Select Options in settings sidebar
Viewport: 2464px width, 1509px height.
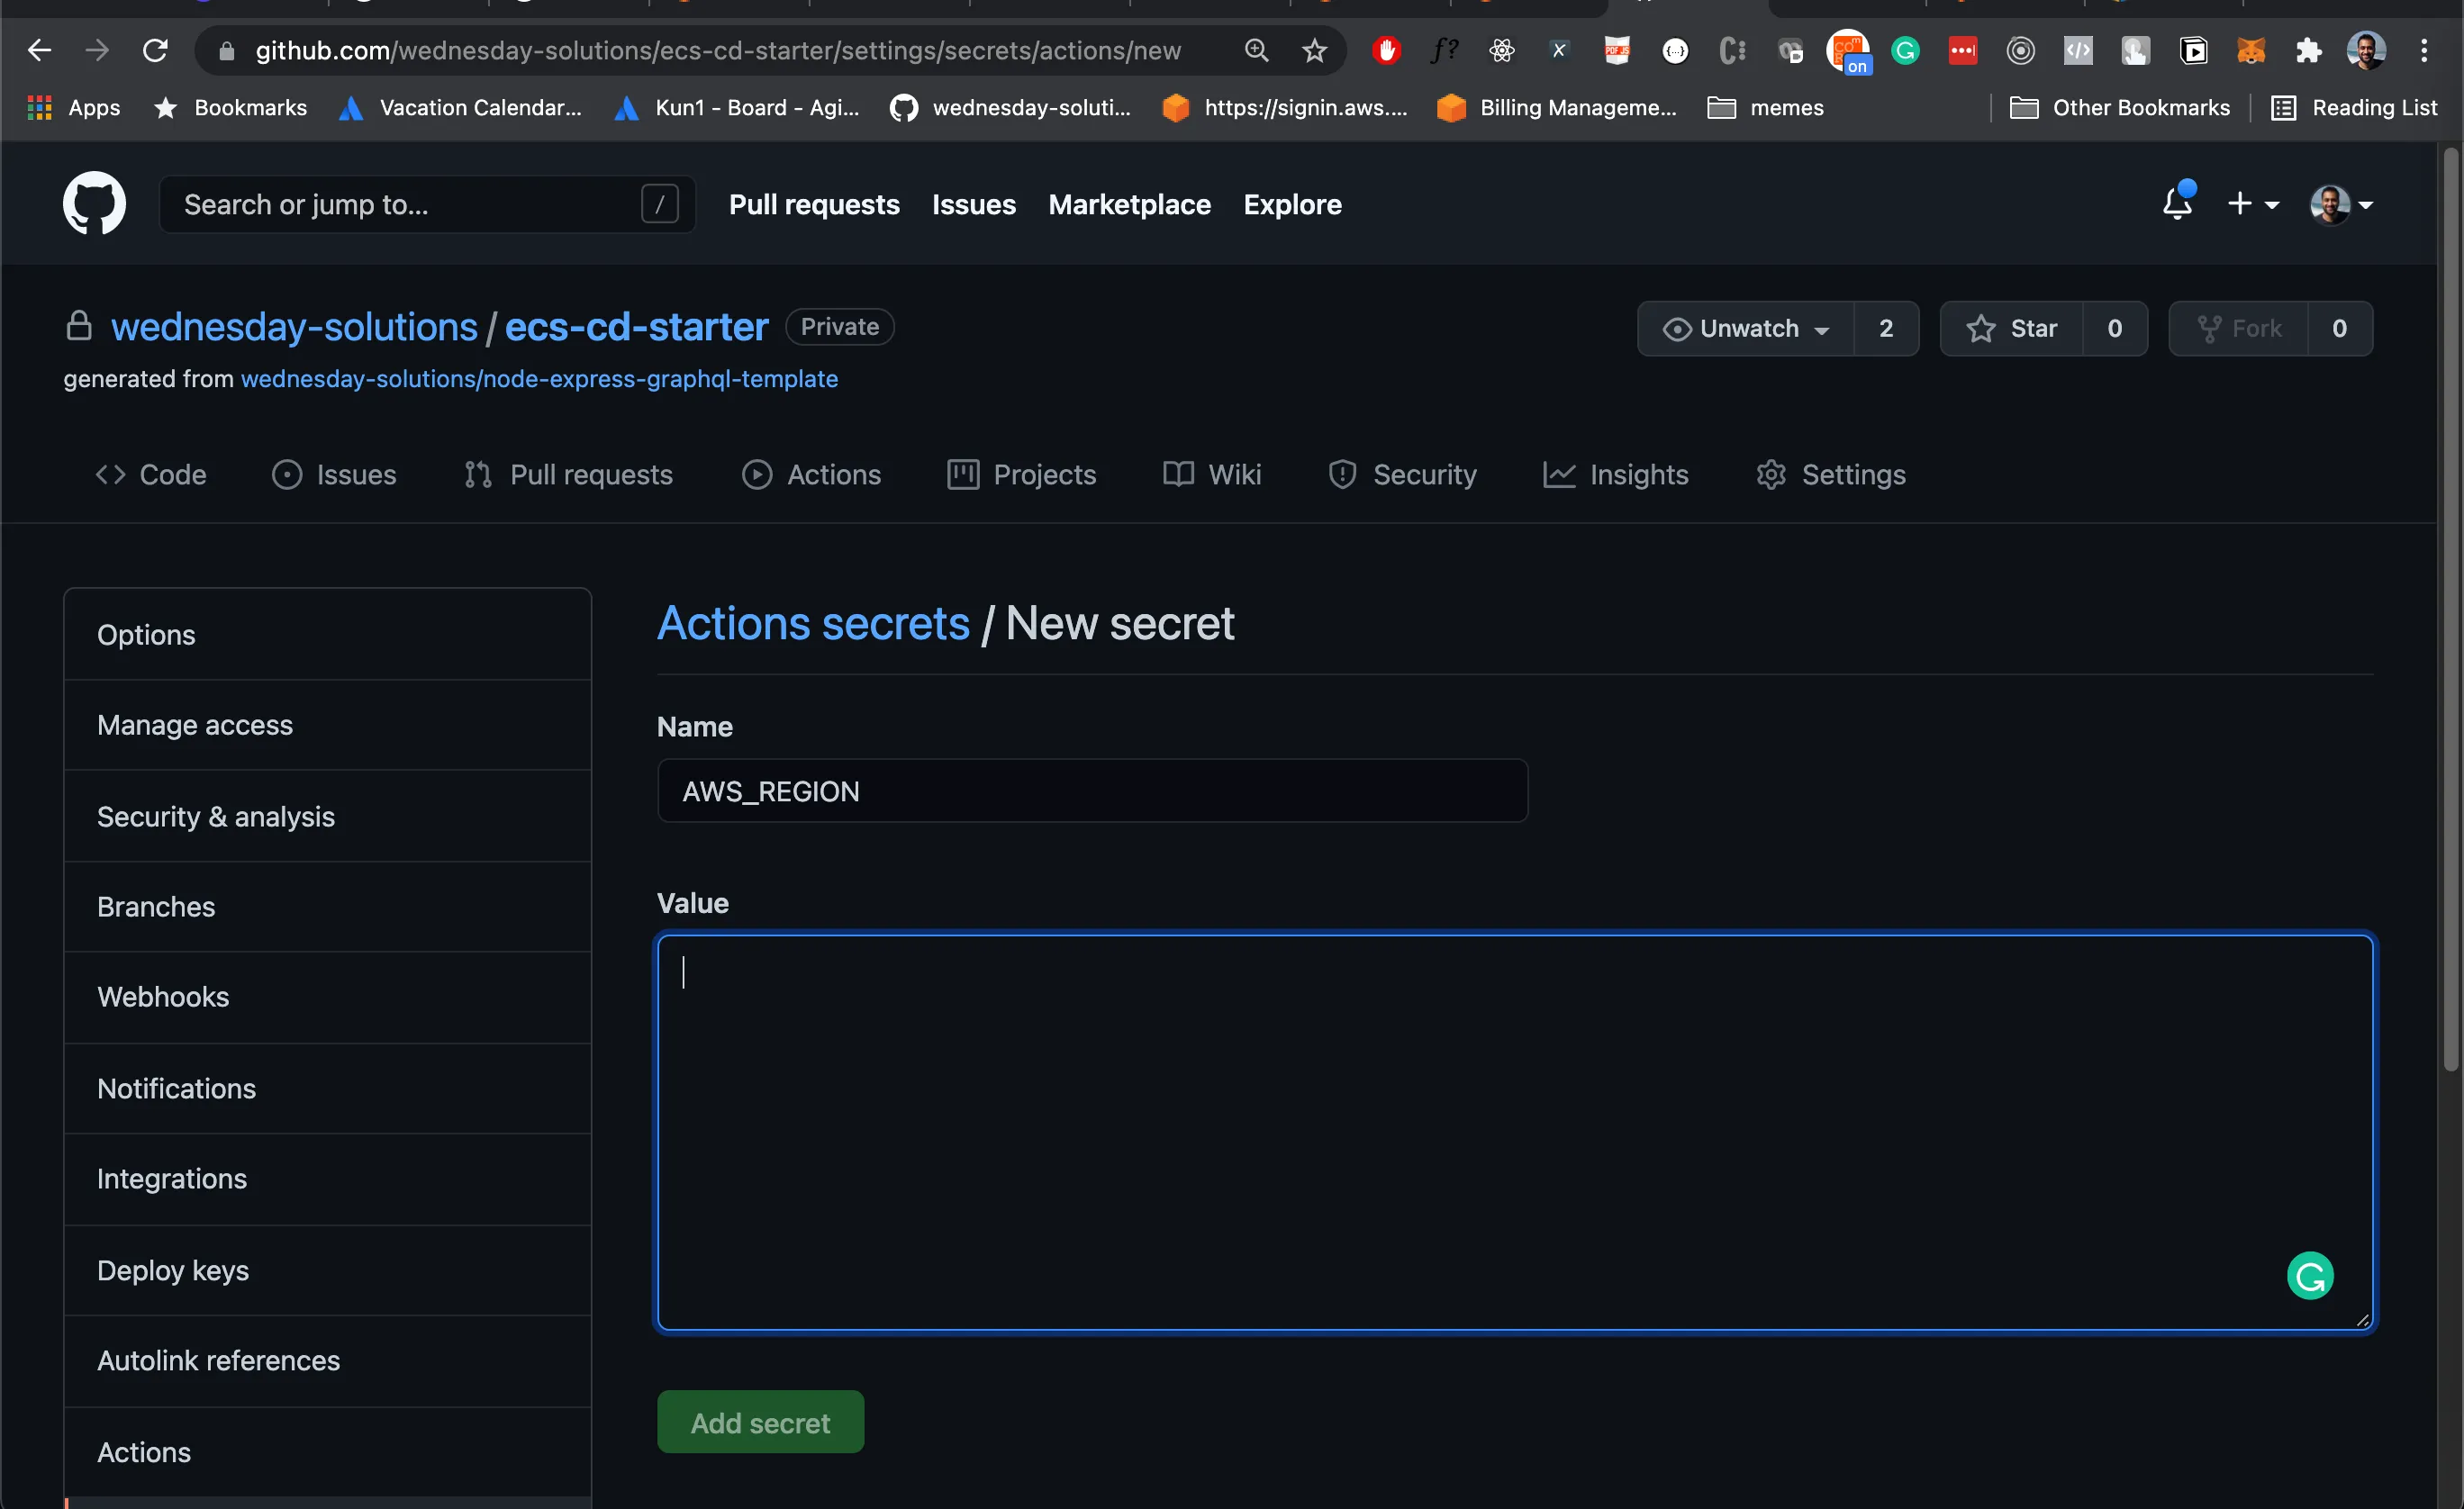pyautogui.click(x=327, y=635)
